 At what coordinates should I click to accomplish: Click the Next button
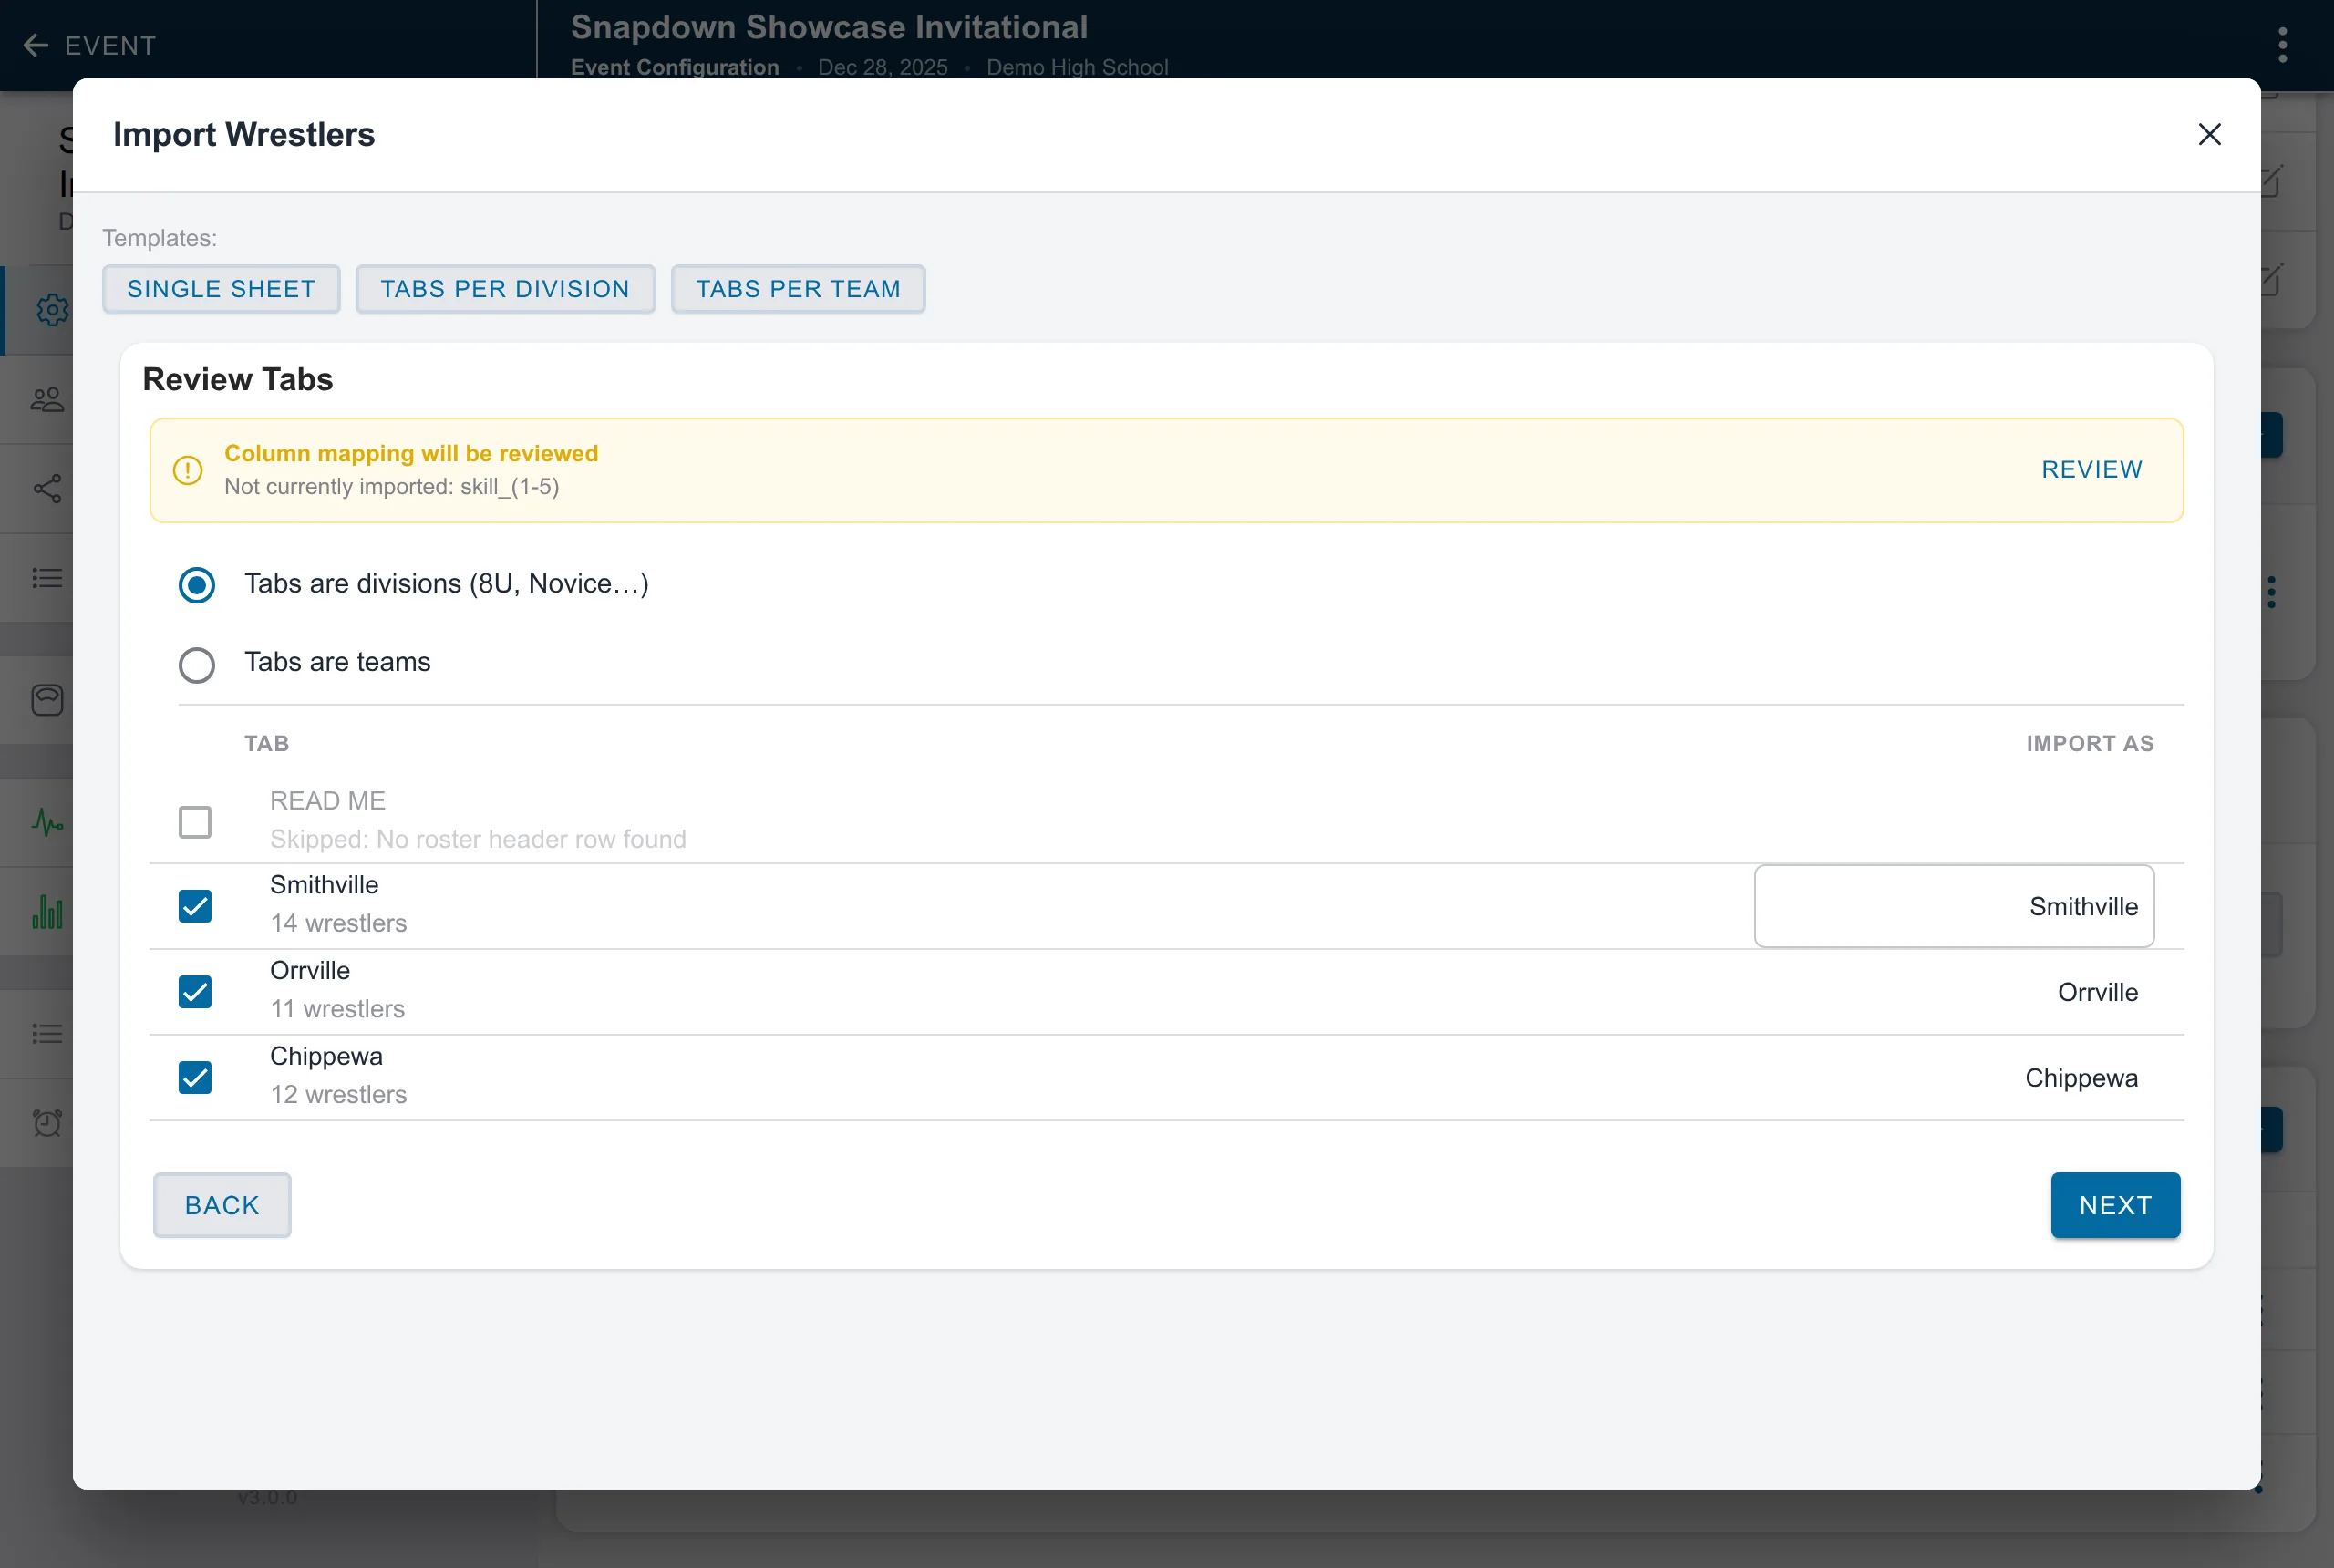(2115, 1205)
